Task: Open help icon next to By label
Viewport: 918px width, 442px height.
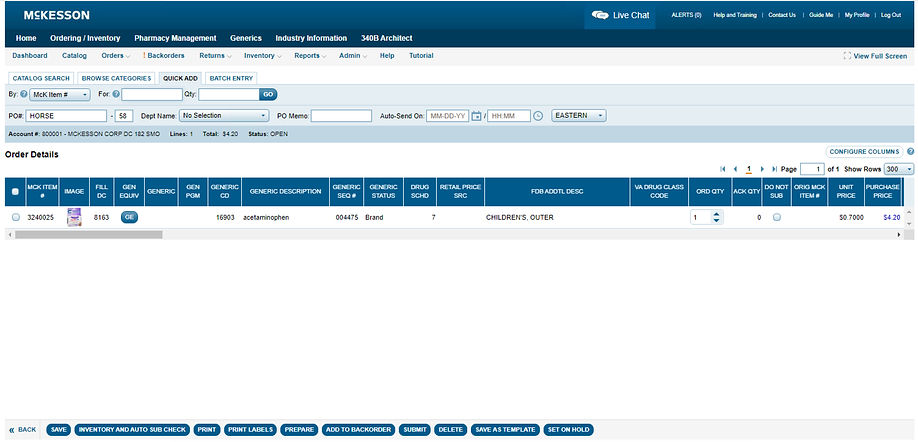Action: [23, 94]
